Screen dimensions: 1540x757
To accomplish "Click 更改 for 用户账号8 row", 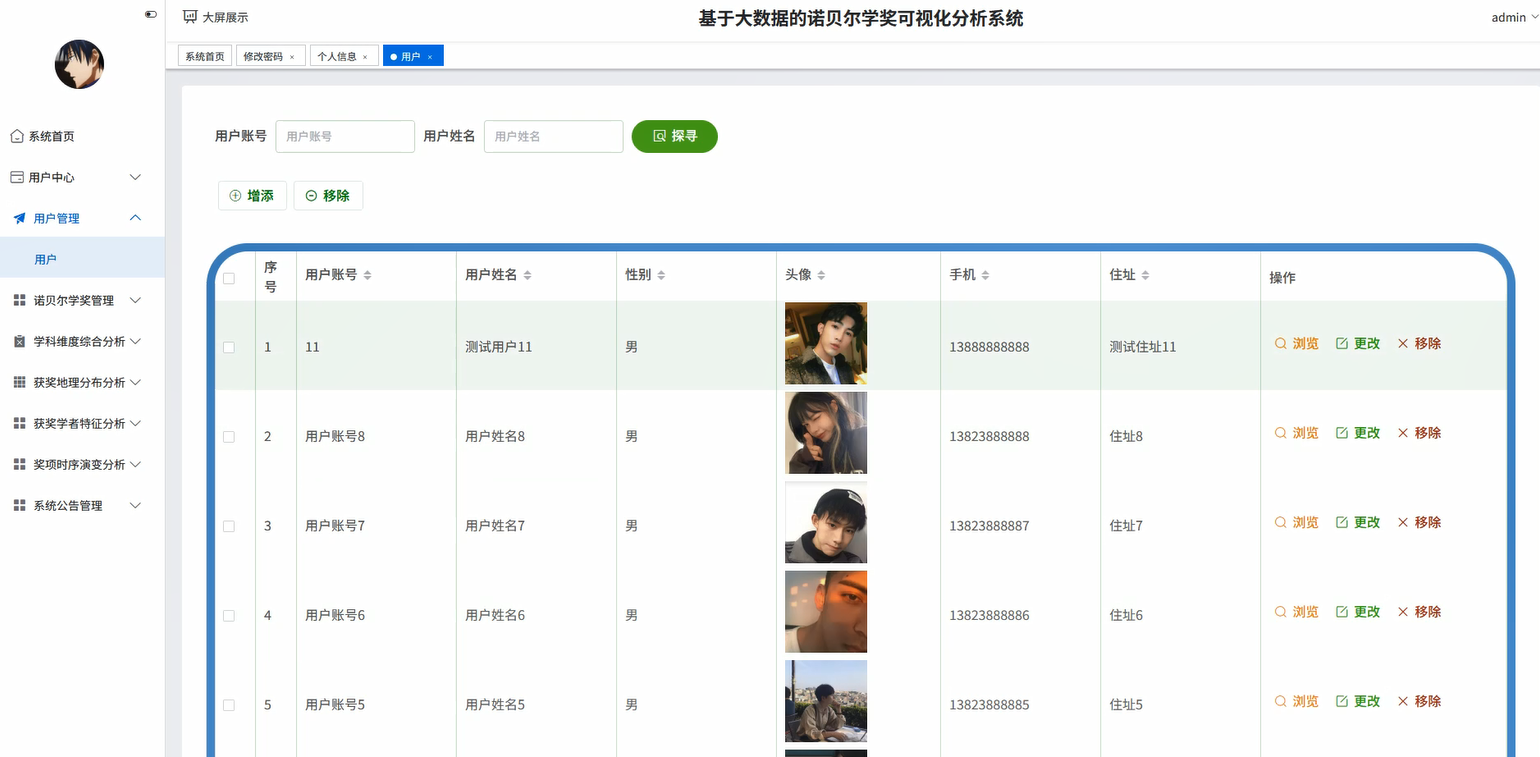I will [1358, 433].
